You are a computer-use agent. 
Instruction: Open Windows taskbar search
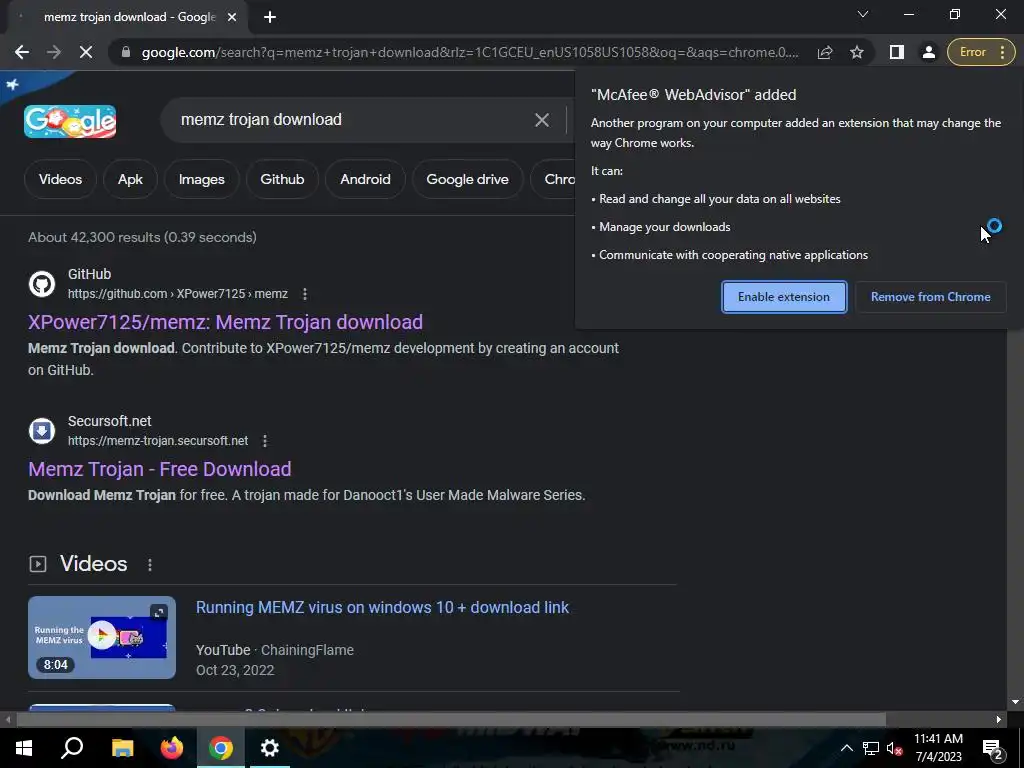pyautogui.click(x=72, y=748)
